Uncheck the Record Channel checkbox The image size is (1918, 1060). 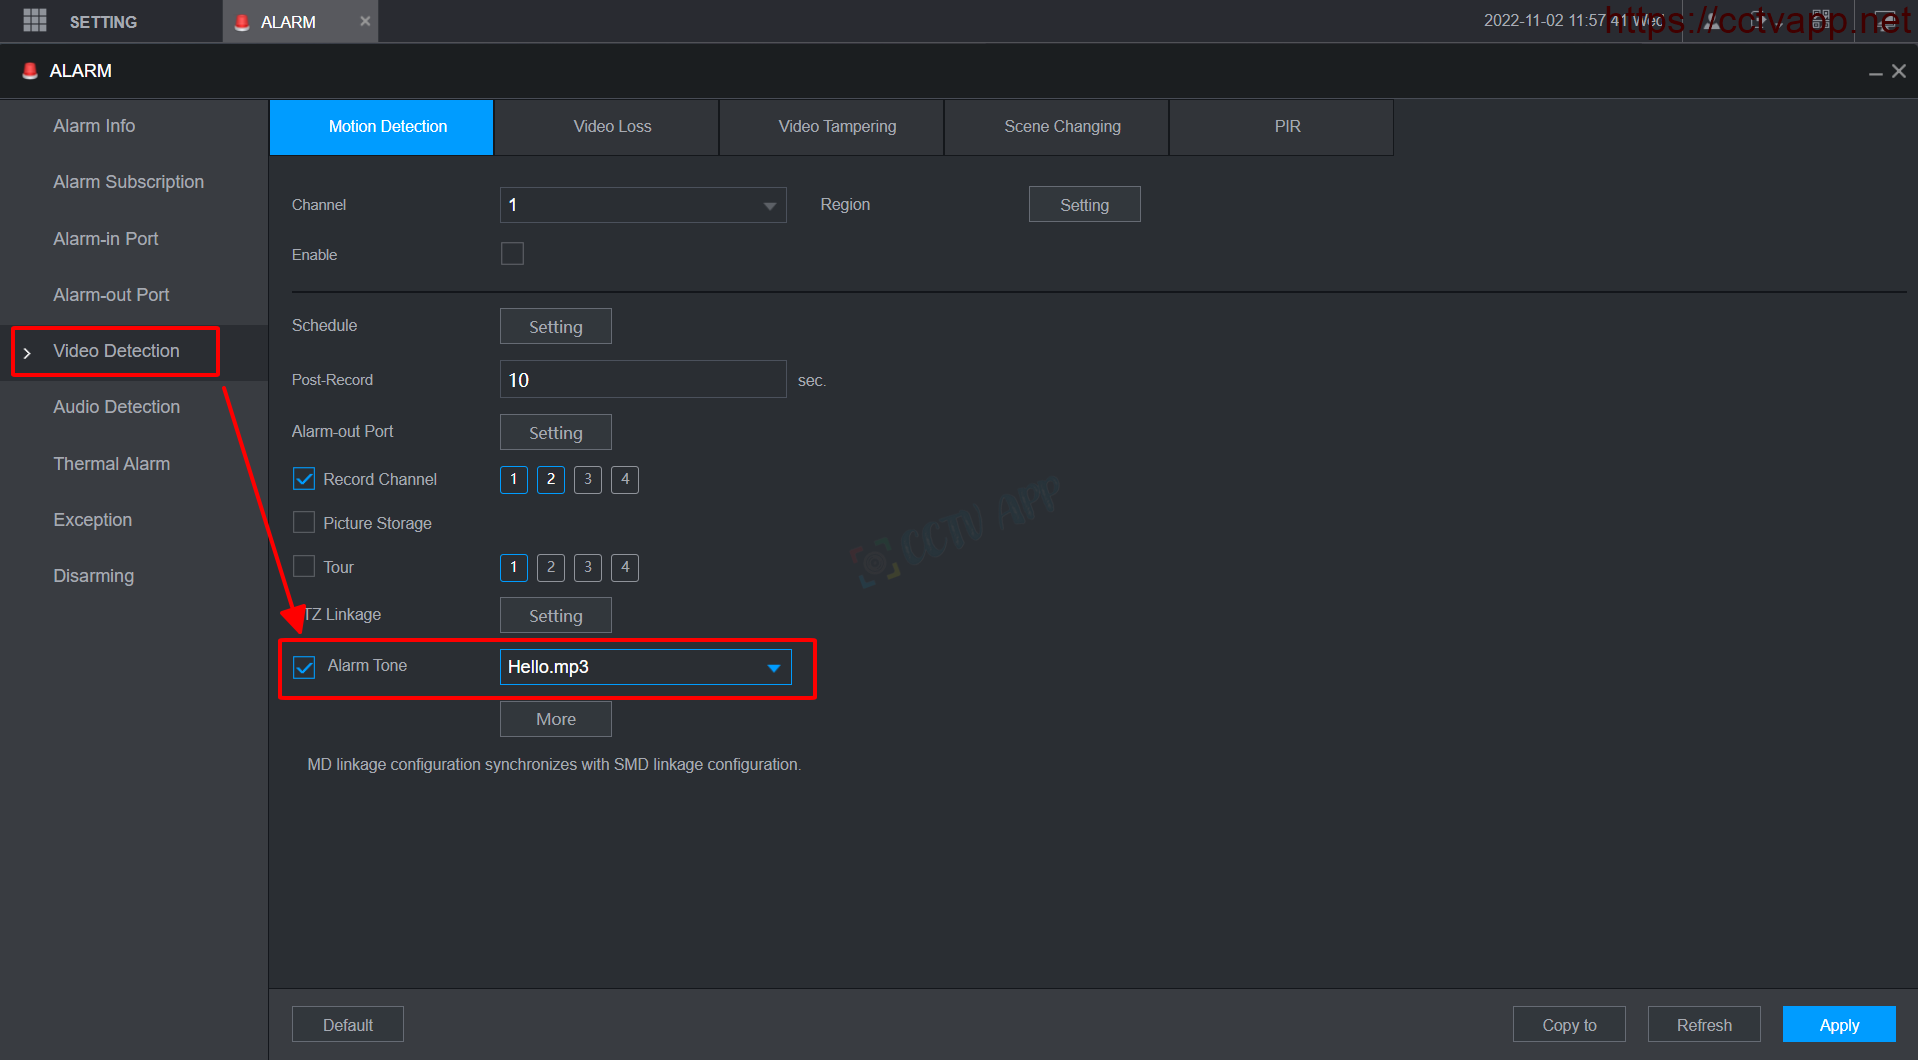[304, 479]
